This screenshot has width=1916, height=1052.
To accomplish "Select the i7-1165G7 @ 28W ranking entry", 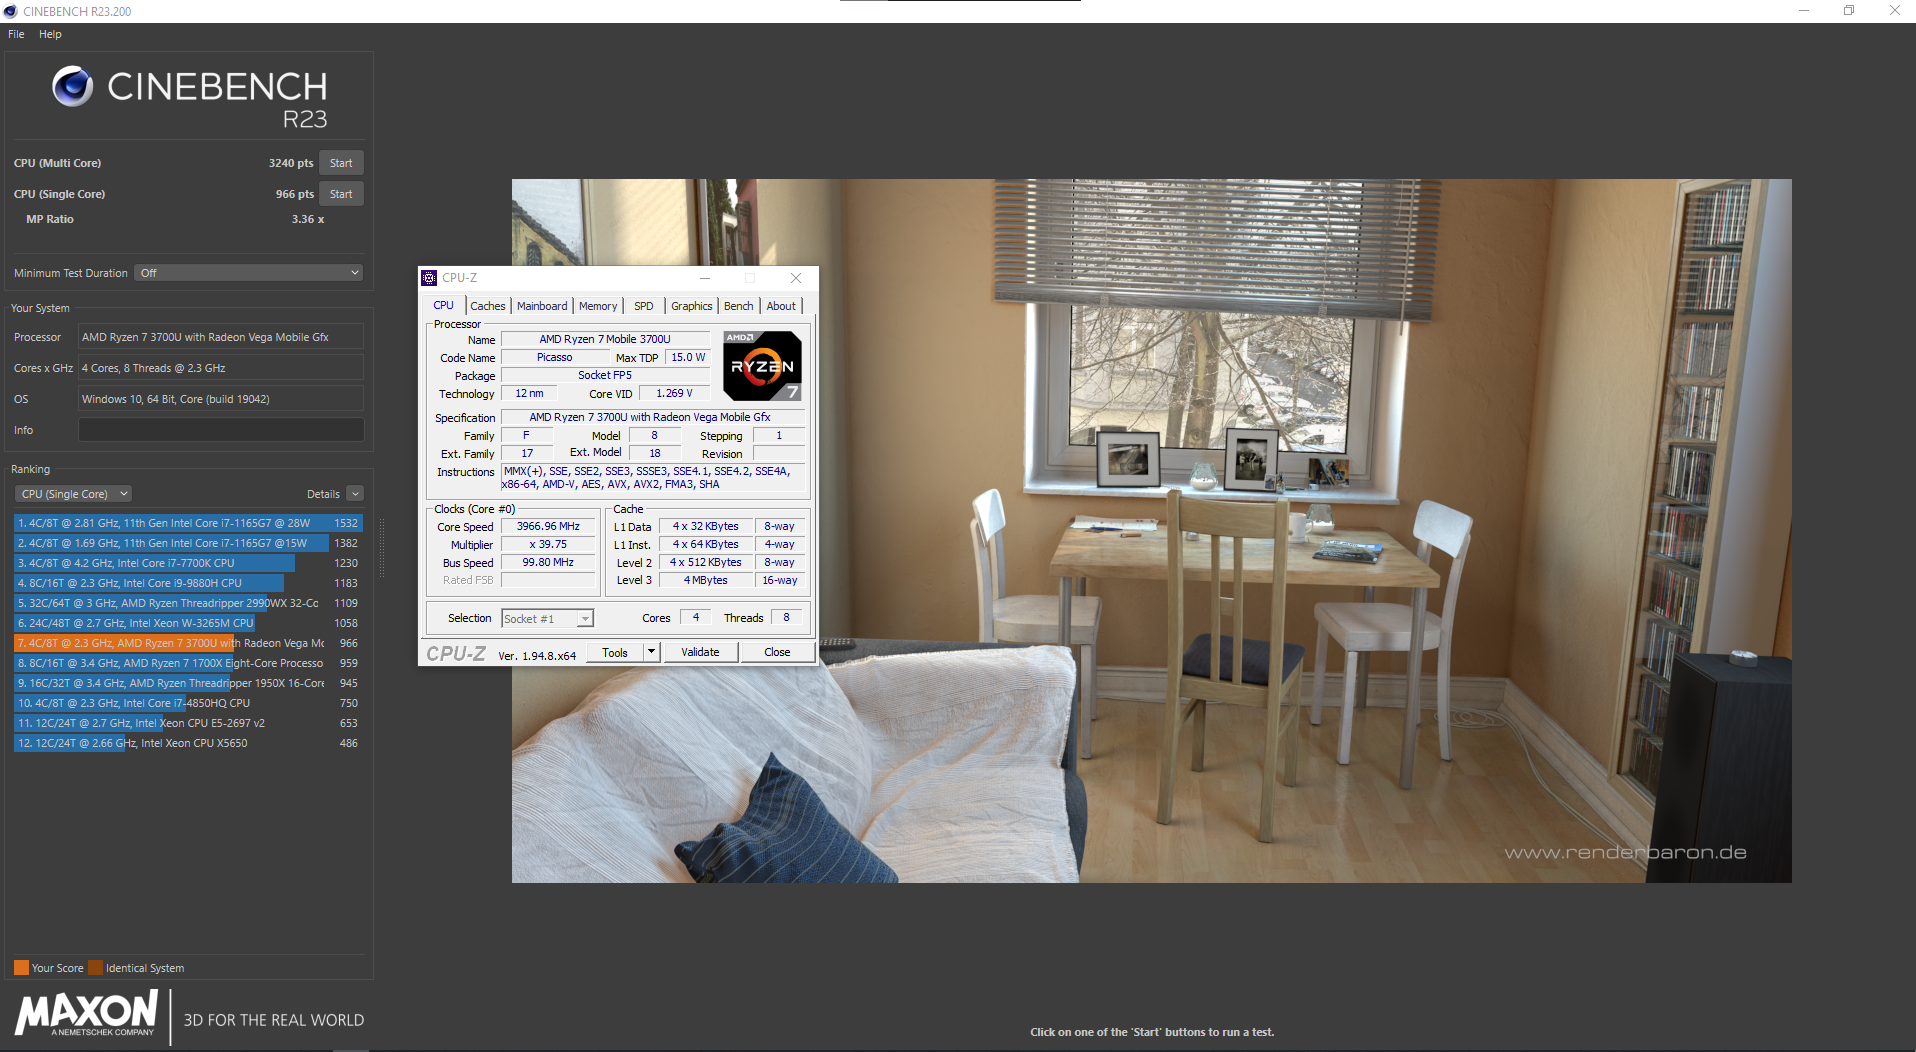I will 188,523.
